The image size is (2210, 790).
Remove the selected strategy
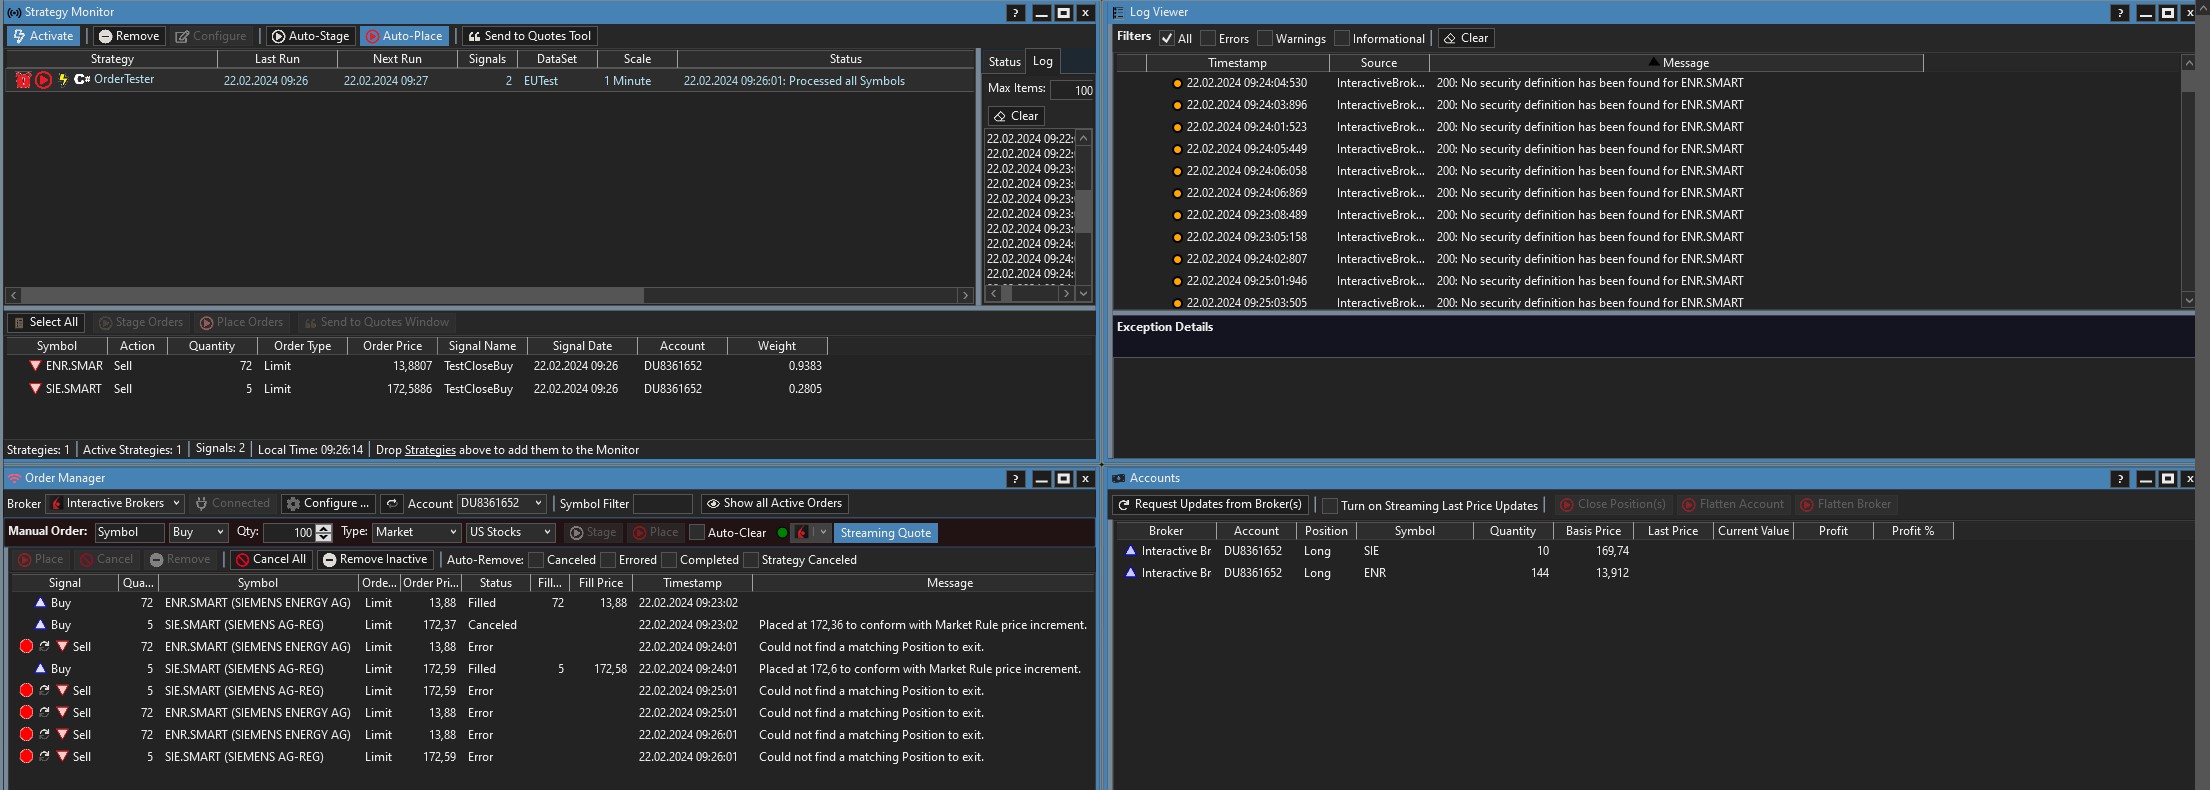128,36
